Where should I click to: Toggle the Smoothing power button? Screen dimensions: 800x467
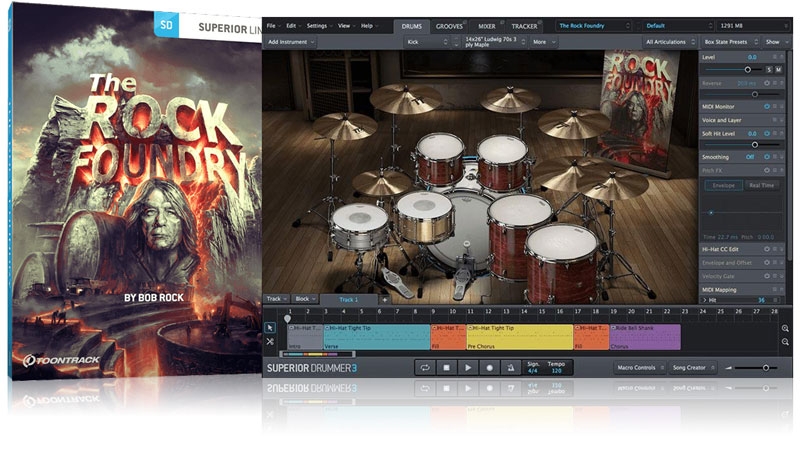tap(766, 157)
